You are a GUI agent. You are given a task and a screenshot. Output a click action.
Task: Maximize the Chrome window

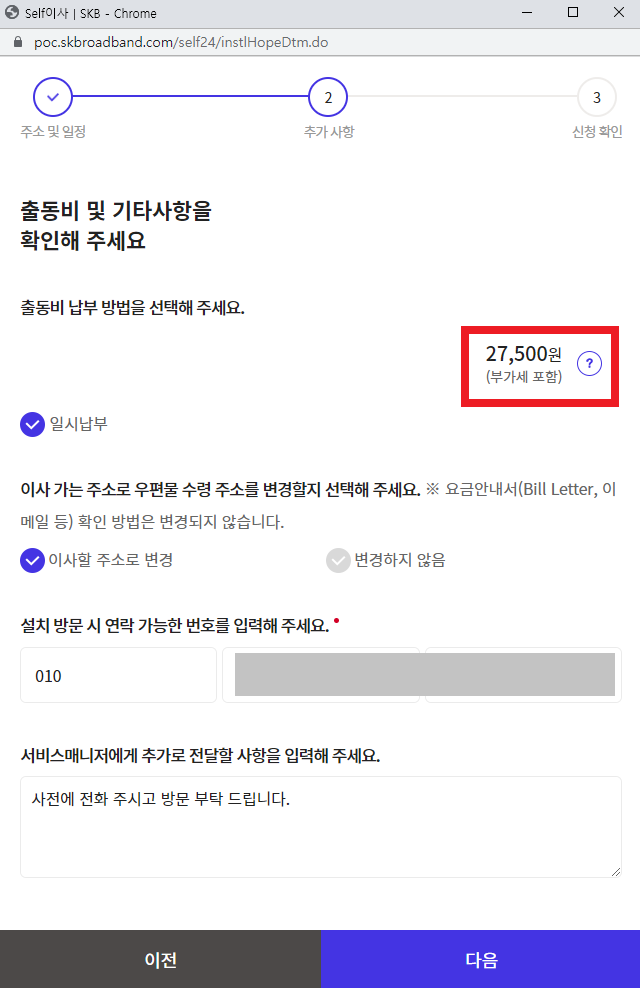573,12
